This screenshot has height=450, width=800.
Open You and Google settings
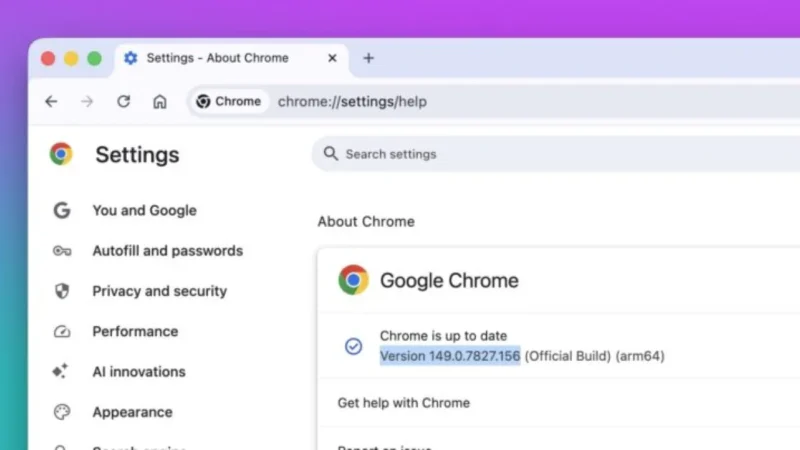(144, 210)
